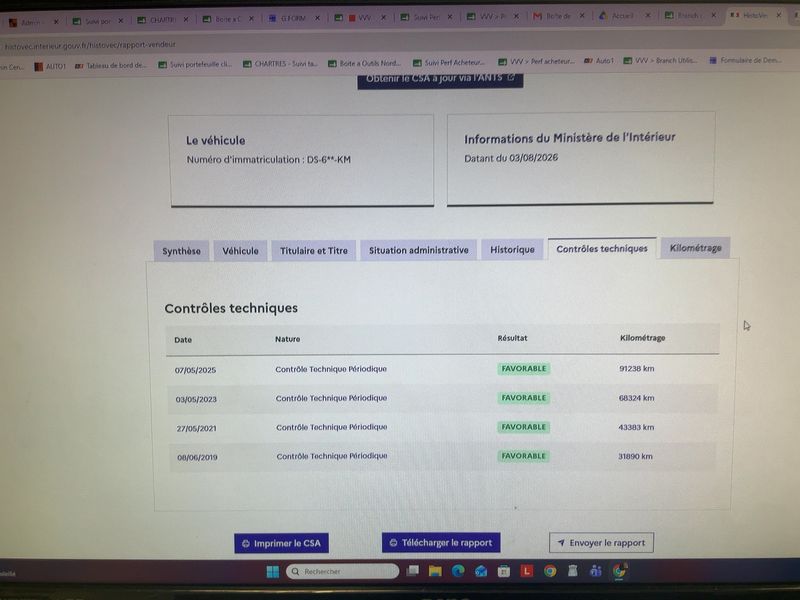
Task: Open the Boite à Outils Nord bookmark
Action: (x=364, y=63)
